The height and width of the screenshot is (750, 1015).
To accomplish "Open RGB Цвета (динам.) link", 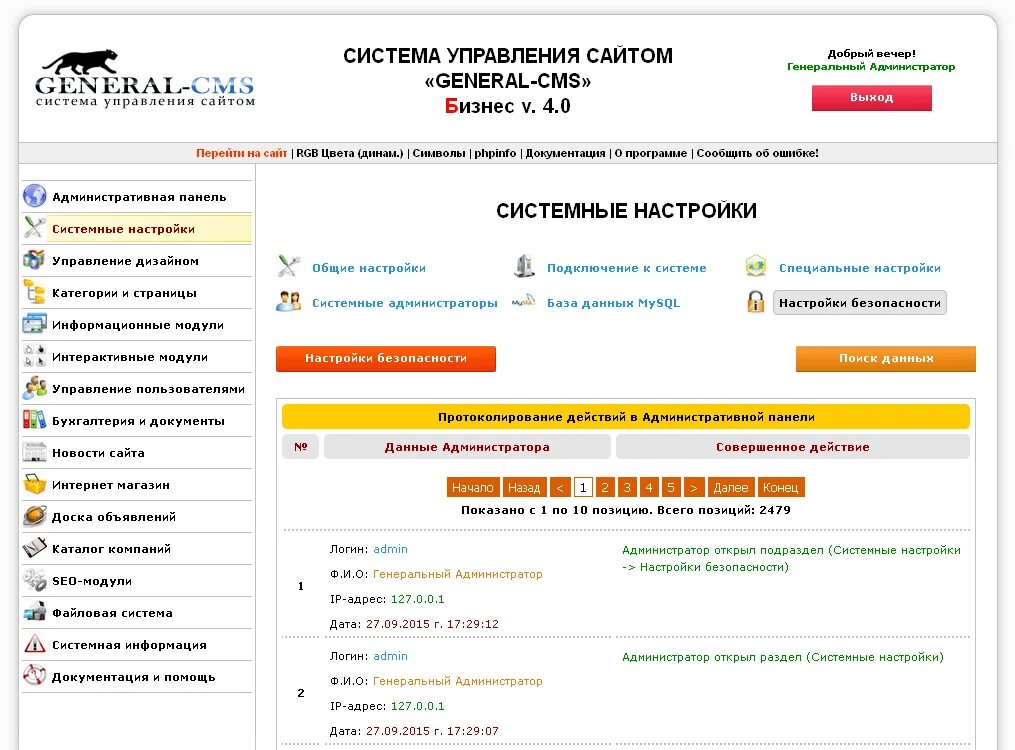I will tap(350, 153).
